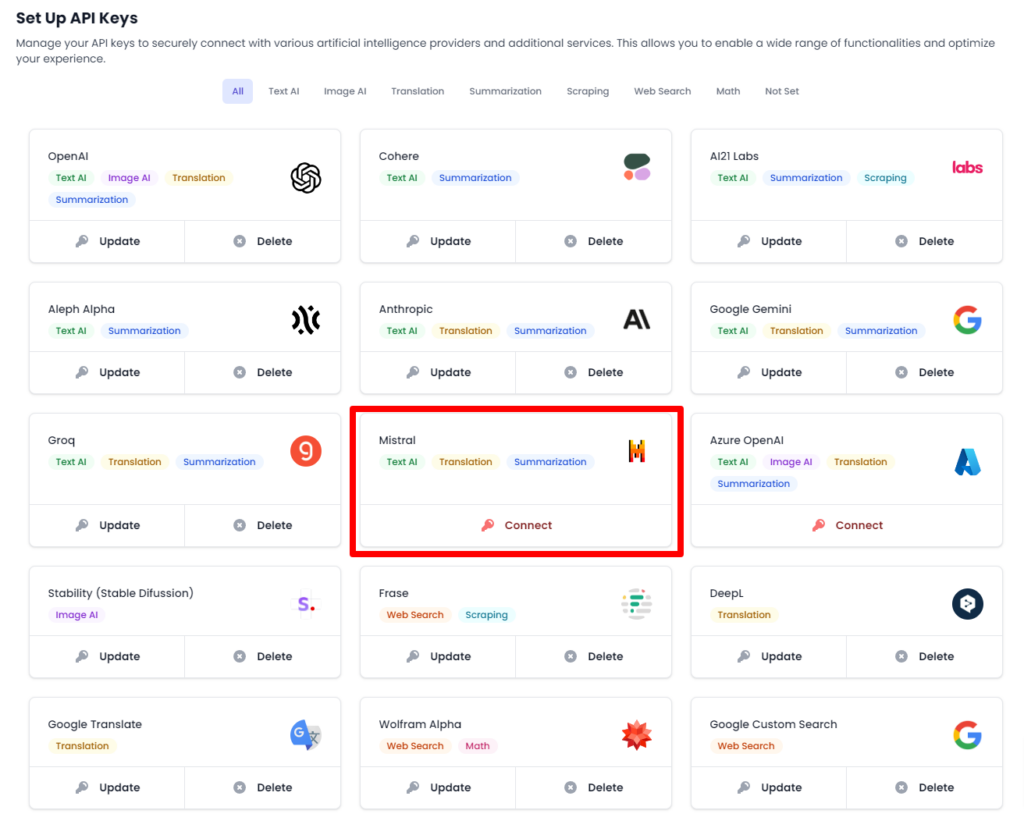The image size is (1024, 828).
Task: Click the DeepL logo icon
Action: [x=967, y=604]
